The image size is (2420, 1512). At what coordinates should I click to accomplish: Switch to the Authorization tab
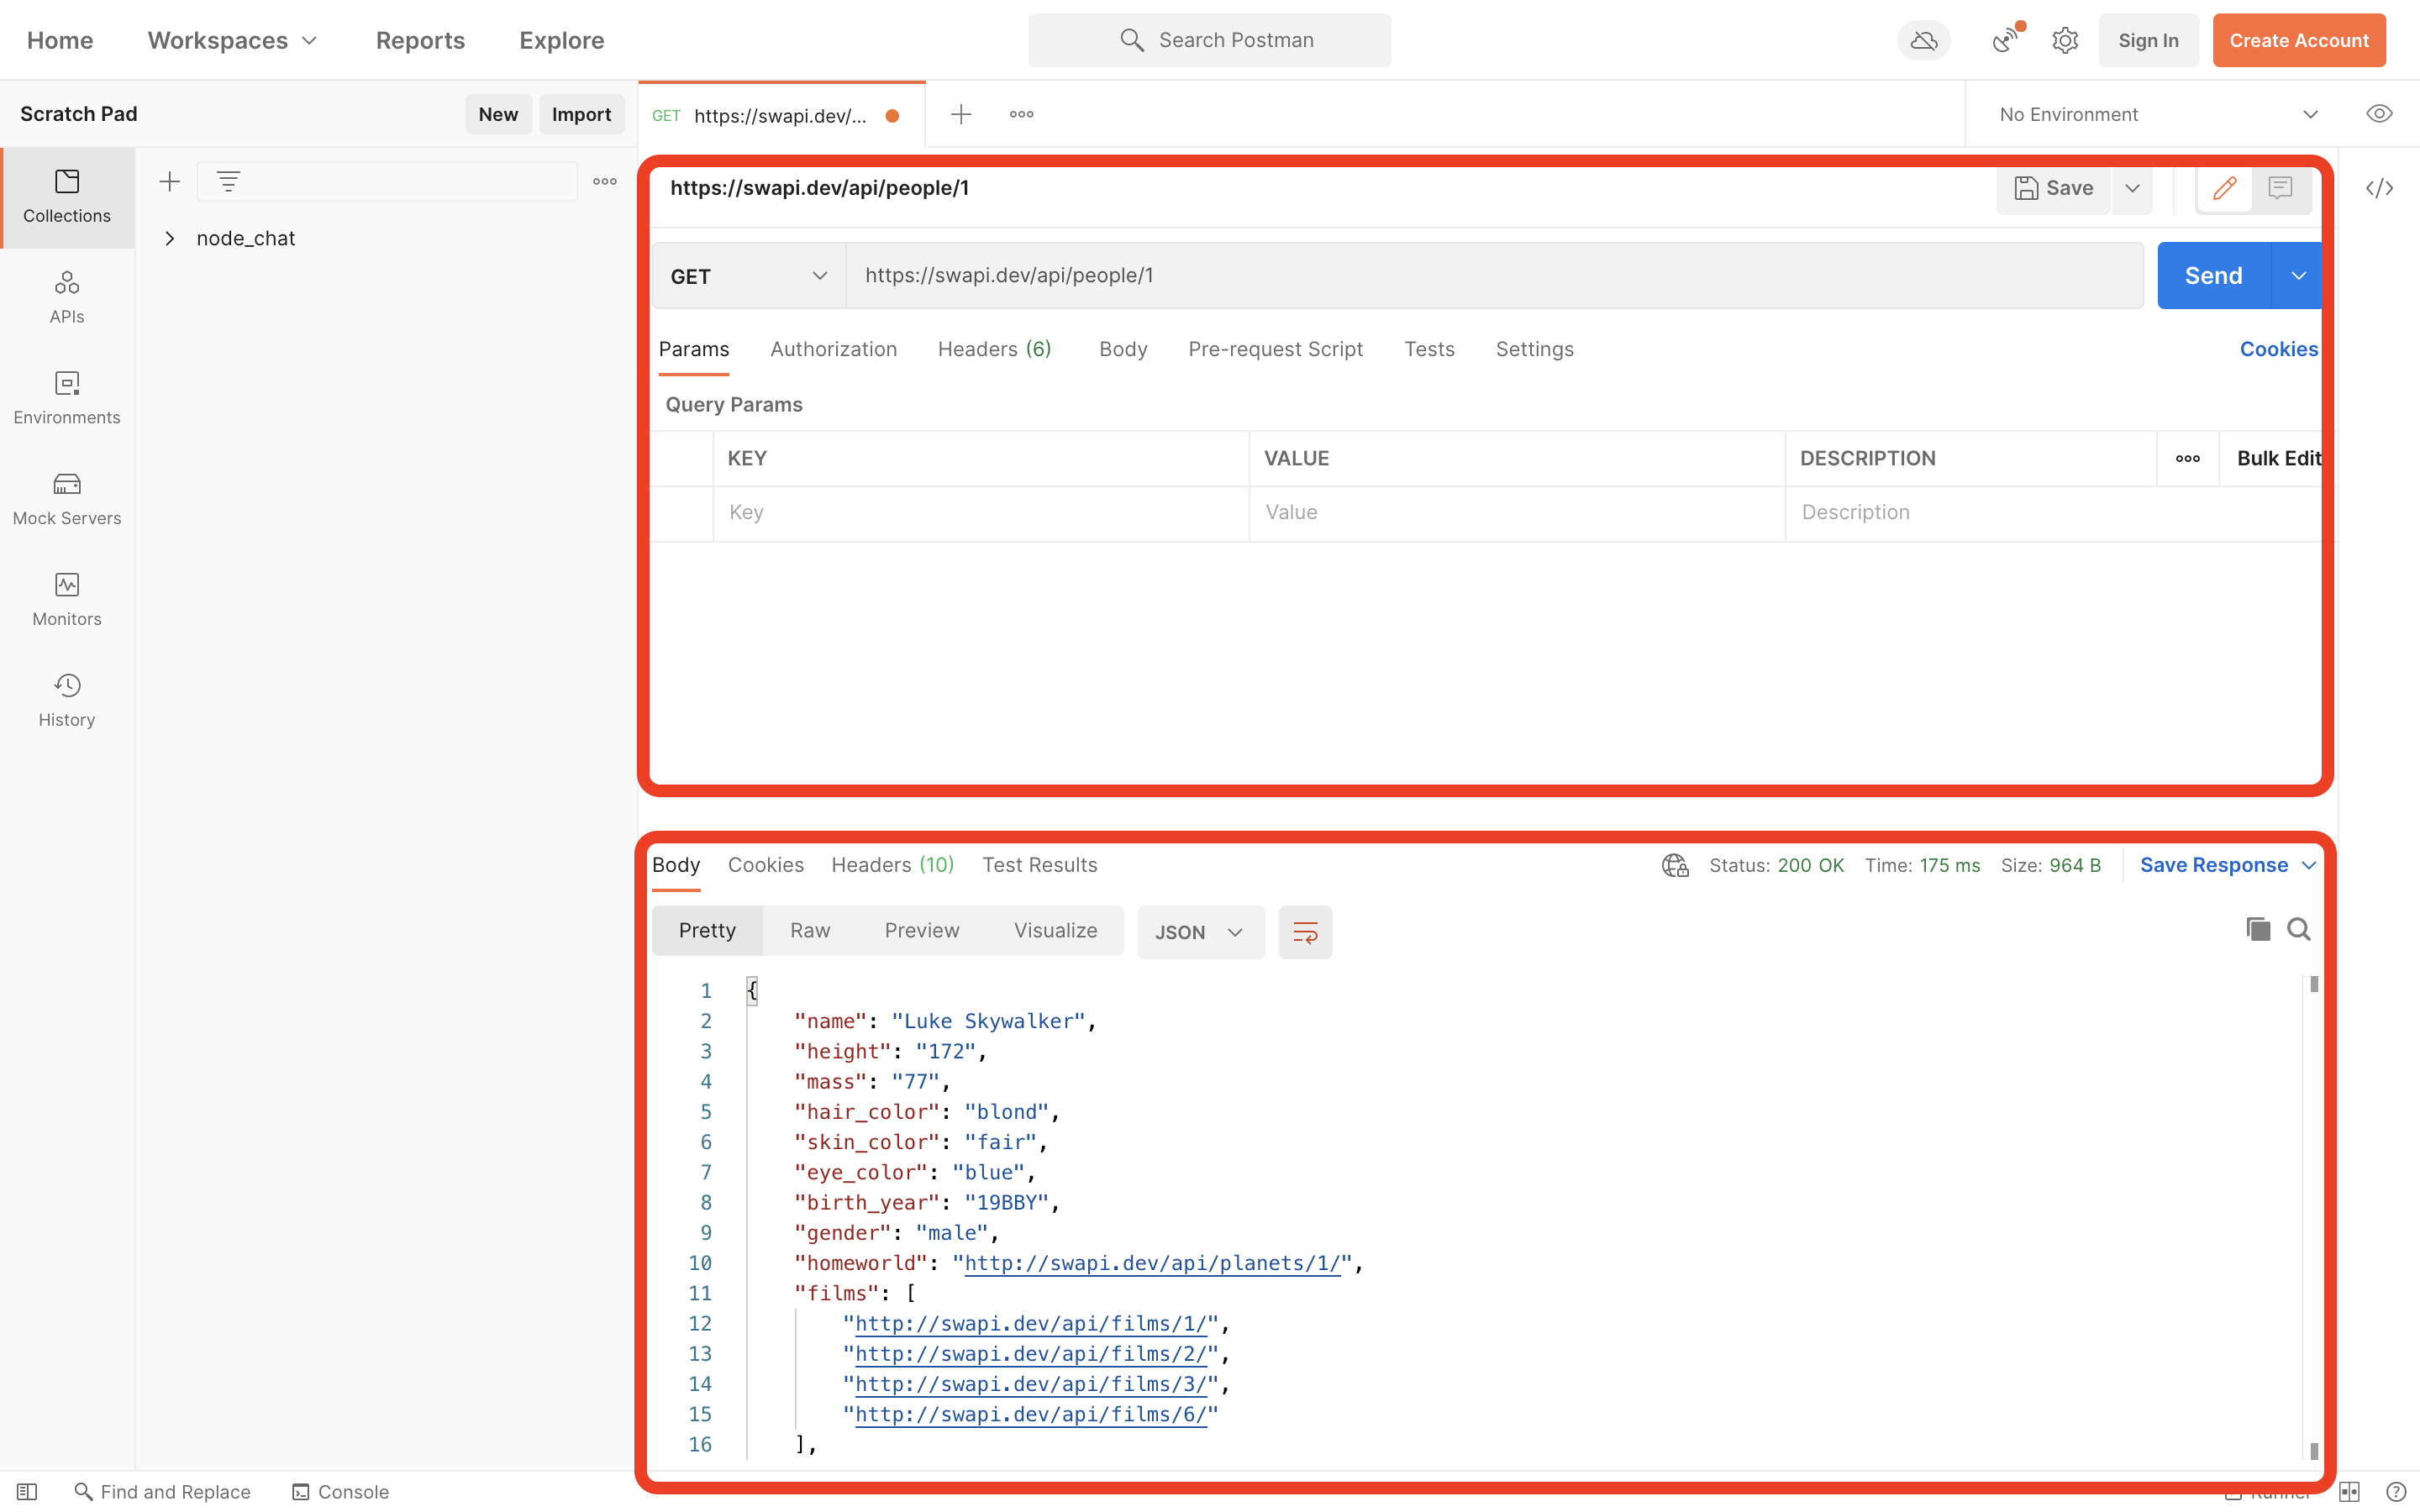point(833,349)
